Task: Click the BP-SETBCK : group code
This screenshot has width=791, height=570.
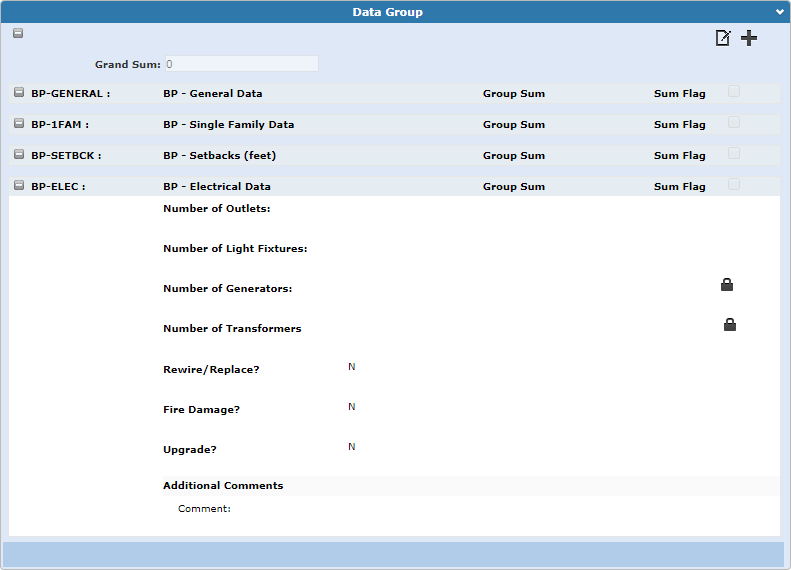Action: click(66, 155)
